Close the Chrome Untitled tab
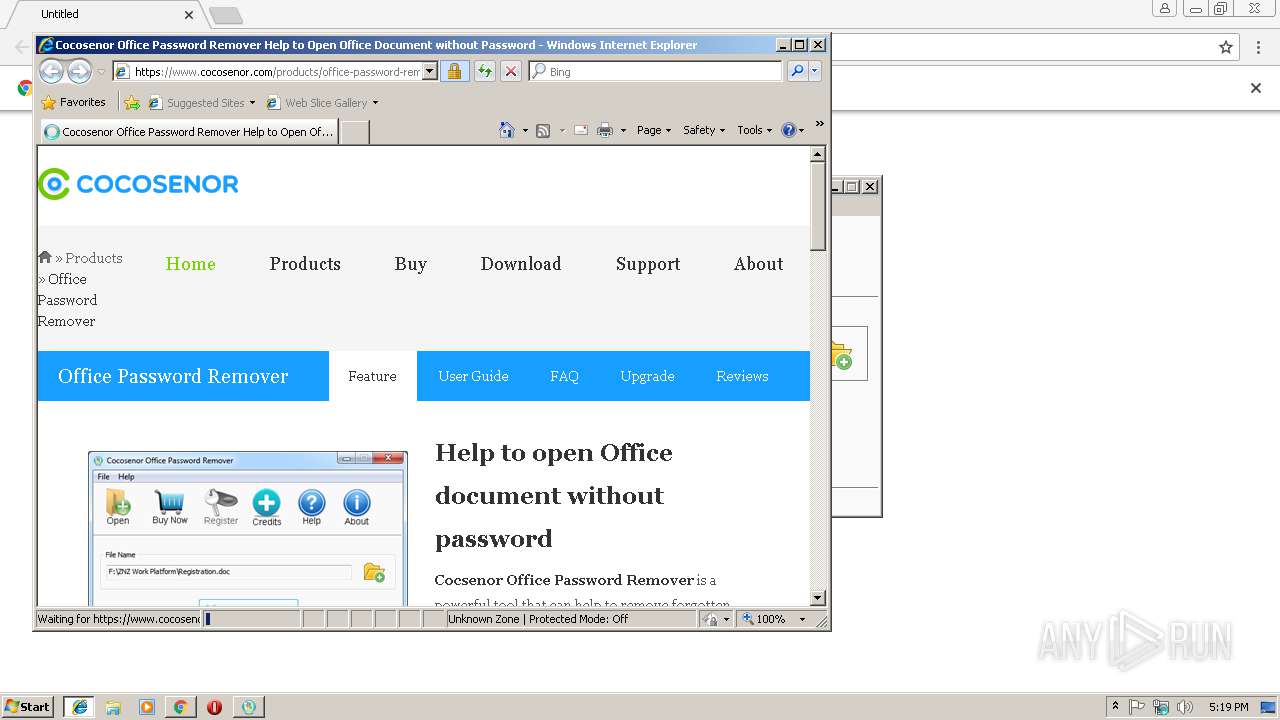The width and height of the screenshot is (1280, 720). click(x=189, y=14)
